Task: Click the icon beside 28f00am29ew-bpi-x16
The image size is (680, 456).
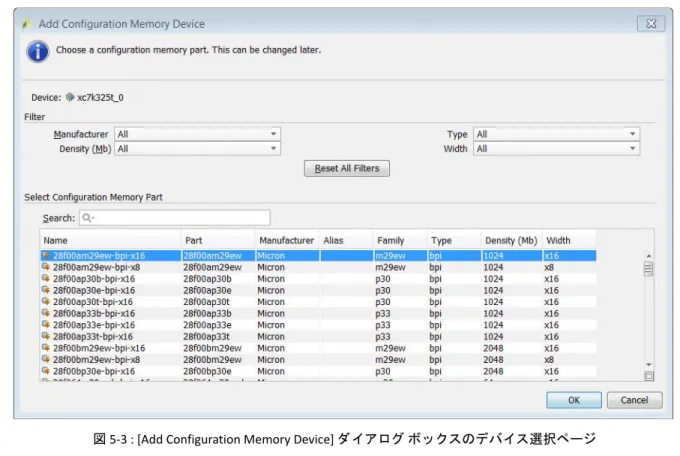Action: 46,255
